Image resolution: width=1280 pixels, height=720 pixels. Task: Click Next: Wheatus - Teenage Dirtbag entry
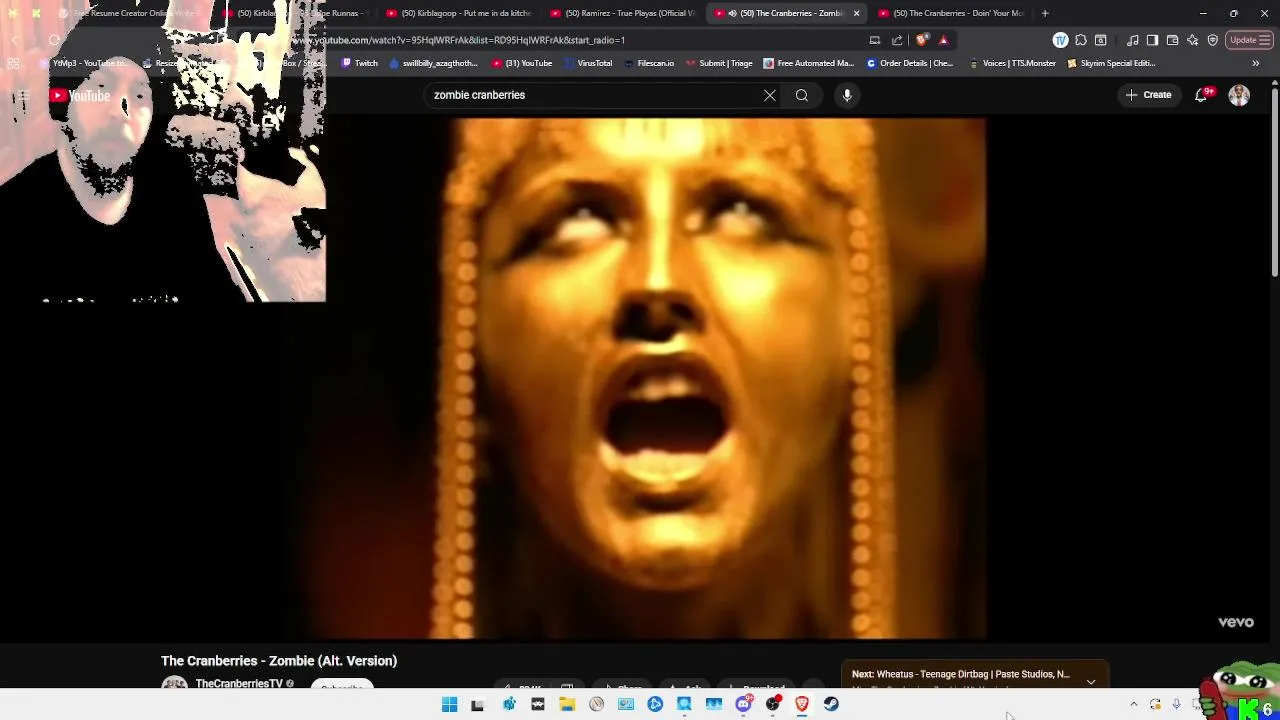961,674
